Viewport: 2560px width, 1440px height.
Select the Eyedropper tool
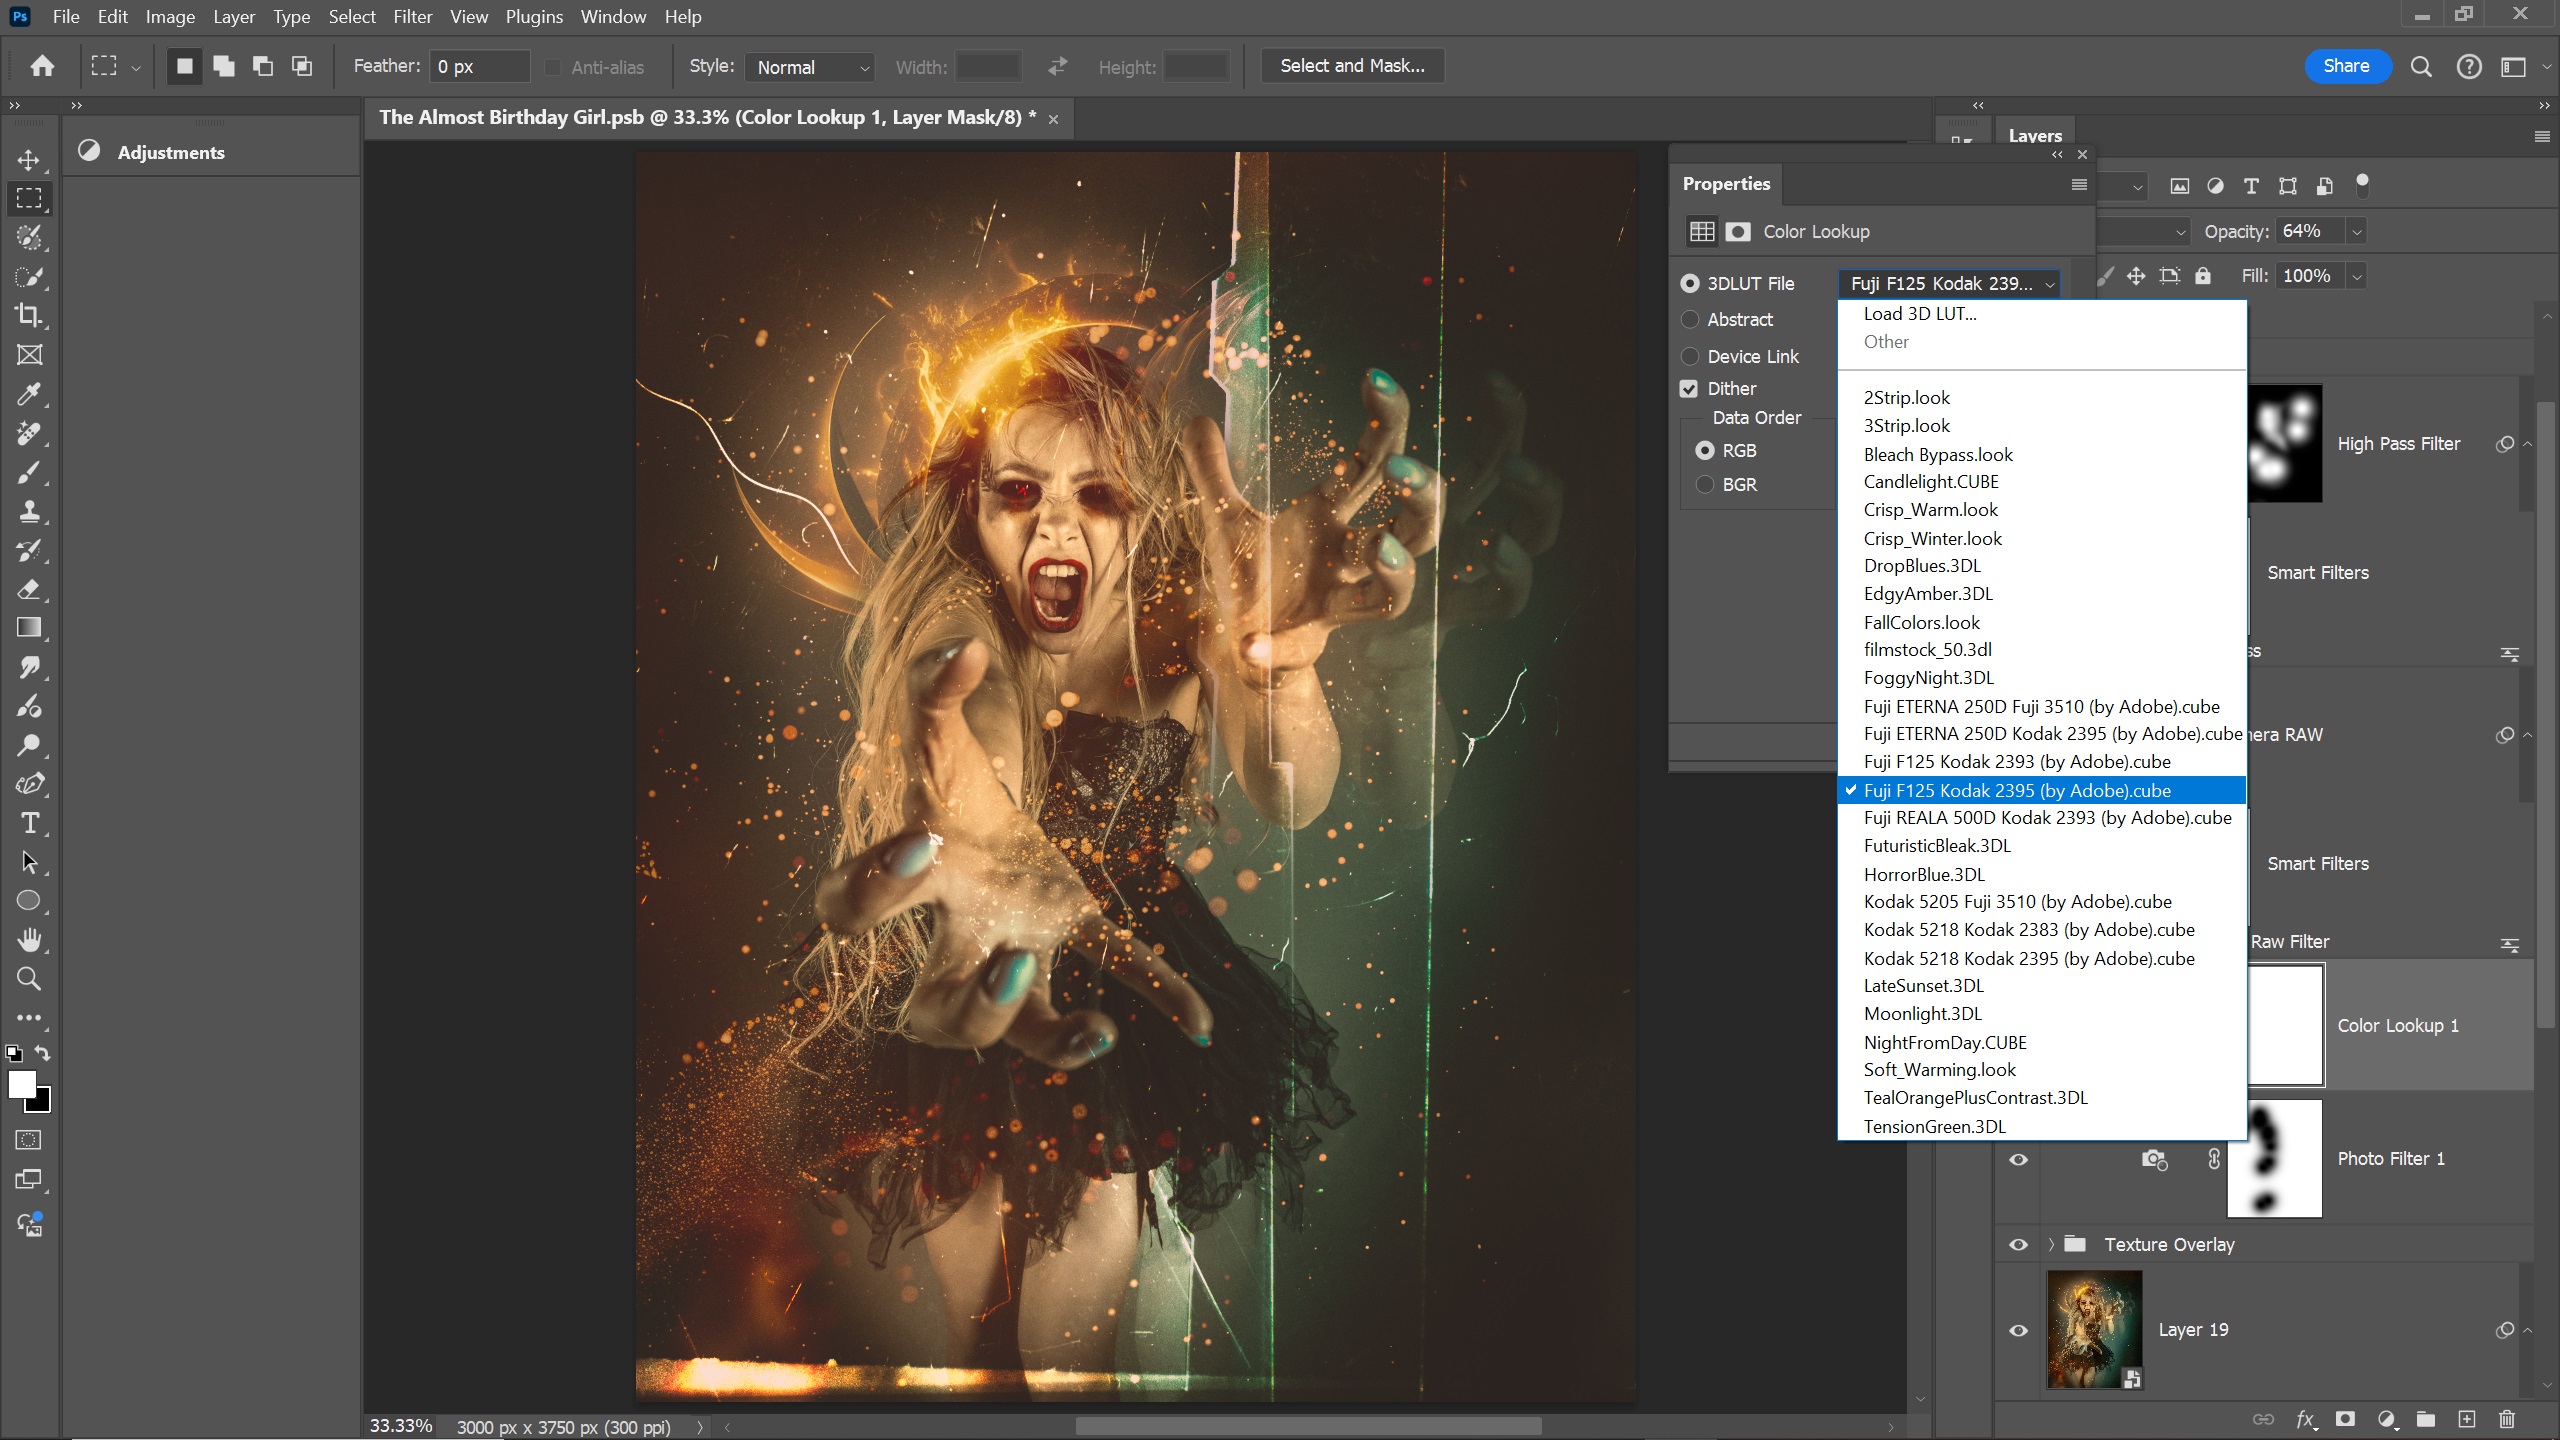tap(29, 394)
